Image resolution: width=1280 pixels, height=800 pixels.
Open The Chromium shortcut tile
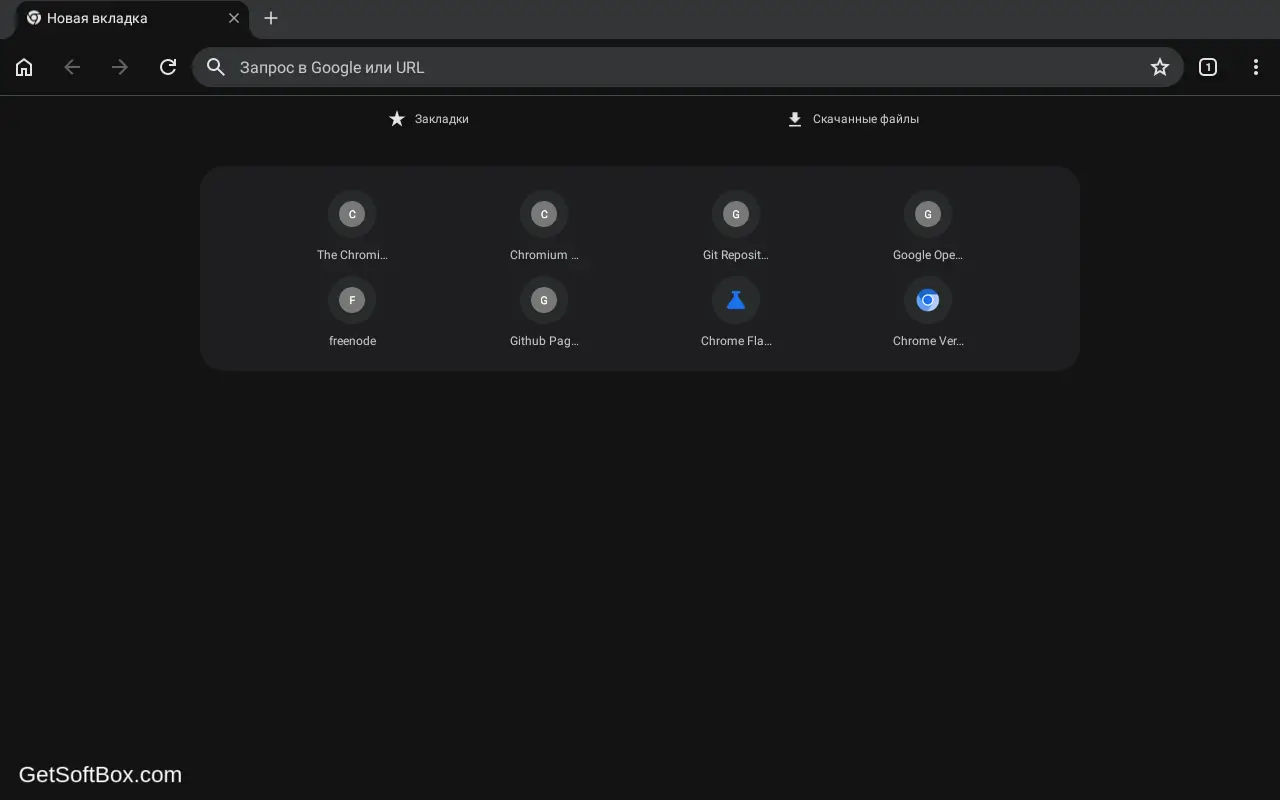pyautogui.click(x=352, y=226)
